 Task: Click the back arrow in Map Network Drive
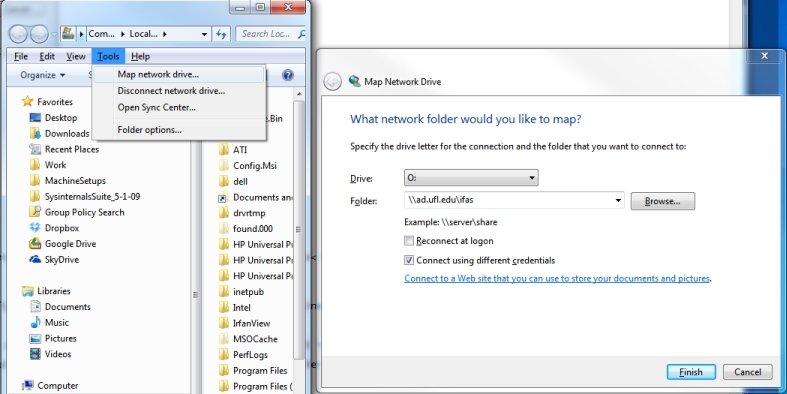(x=332, y=81)
